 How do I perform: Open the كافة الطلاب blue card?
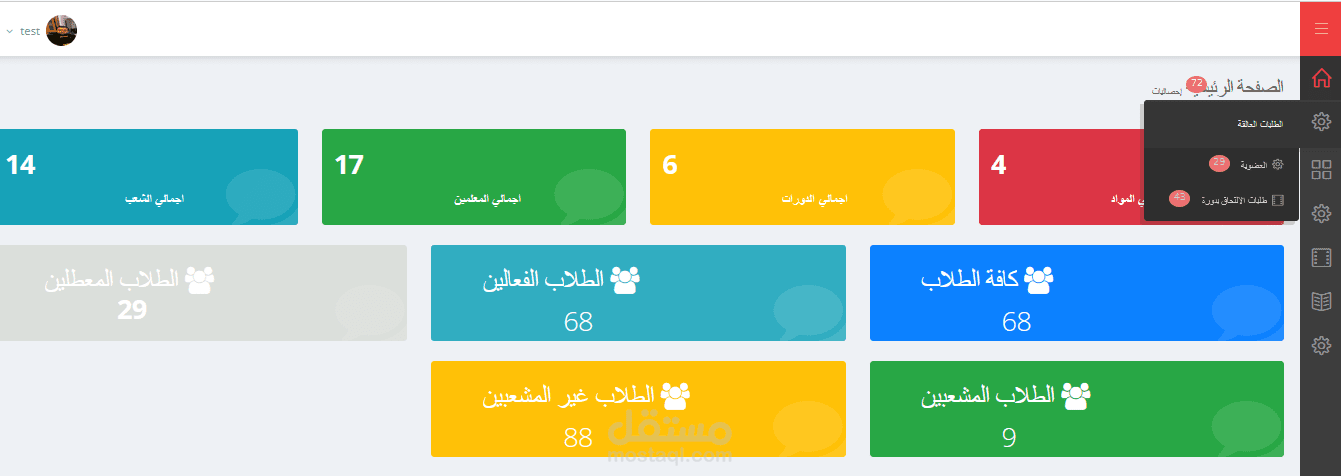click(1076, 293)
